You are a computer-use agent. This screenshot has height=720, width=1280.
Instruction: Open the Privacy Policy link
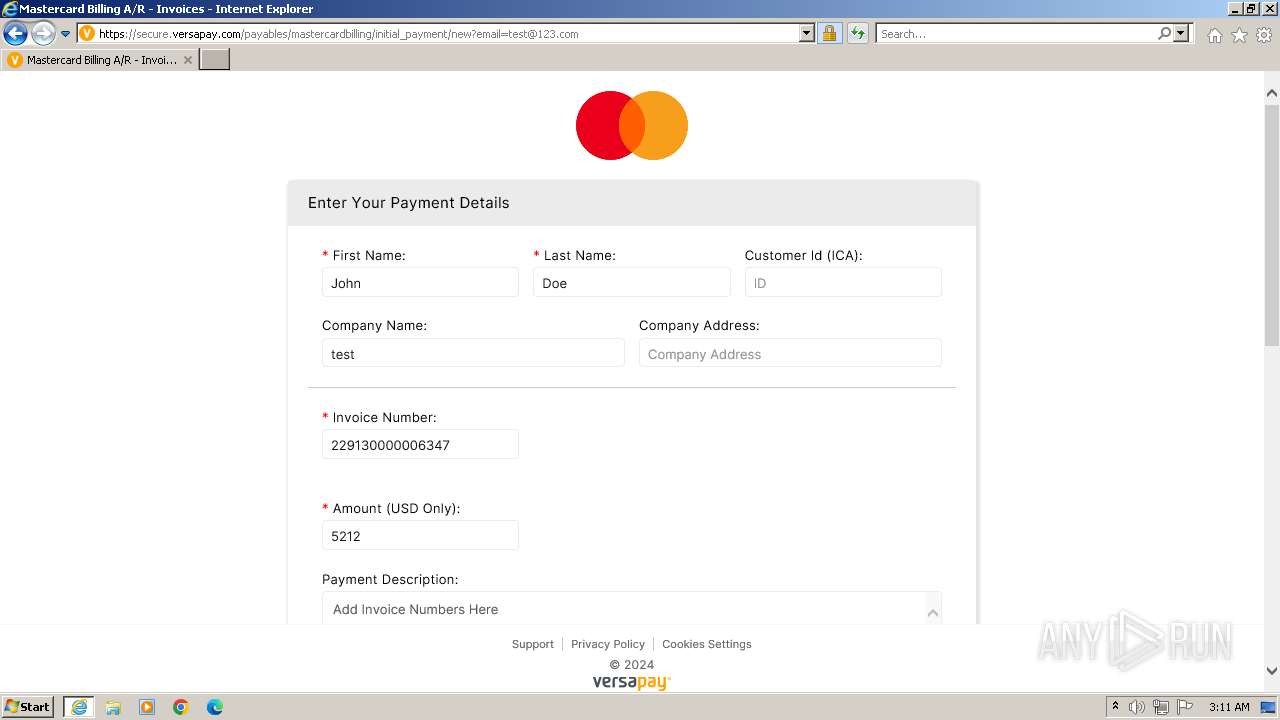[x=608, y=644]
